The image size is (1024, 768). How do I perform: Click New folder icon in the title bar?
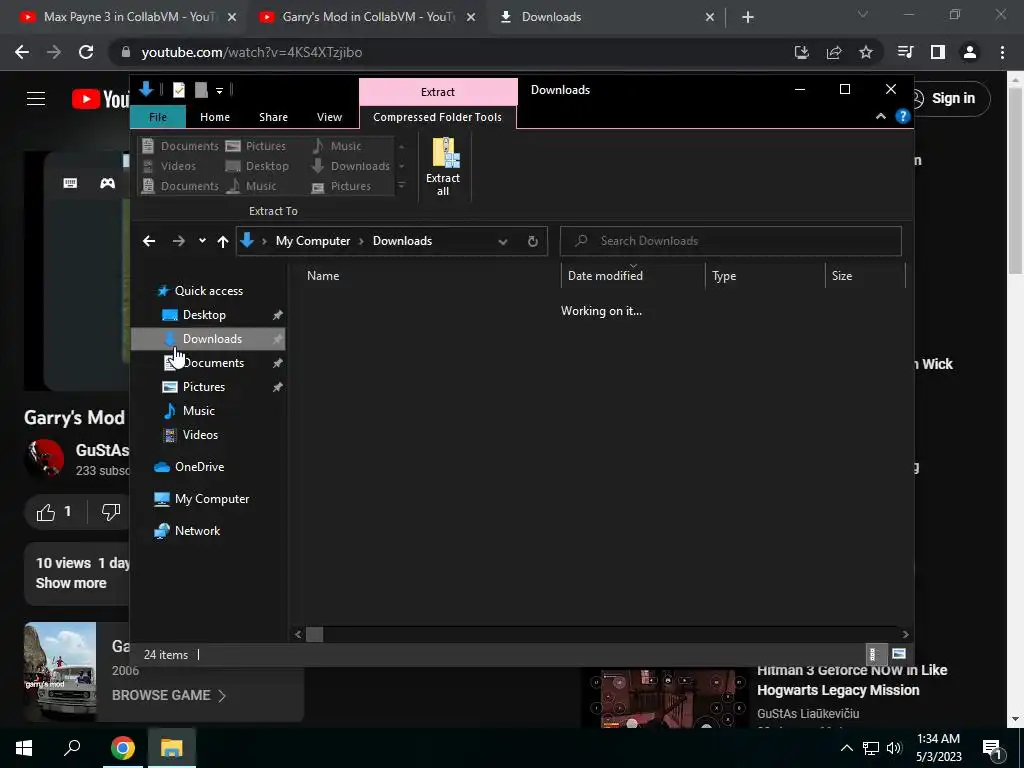201,90
